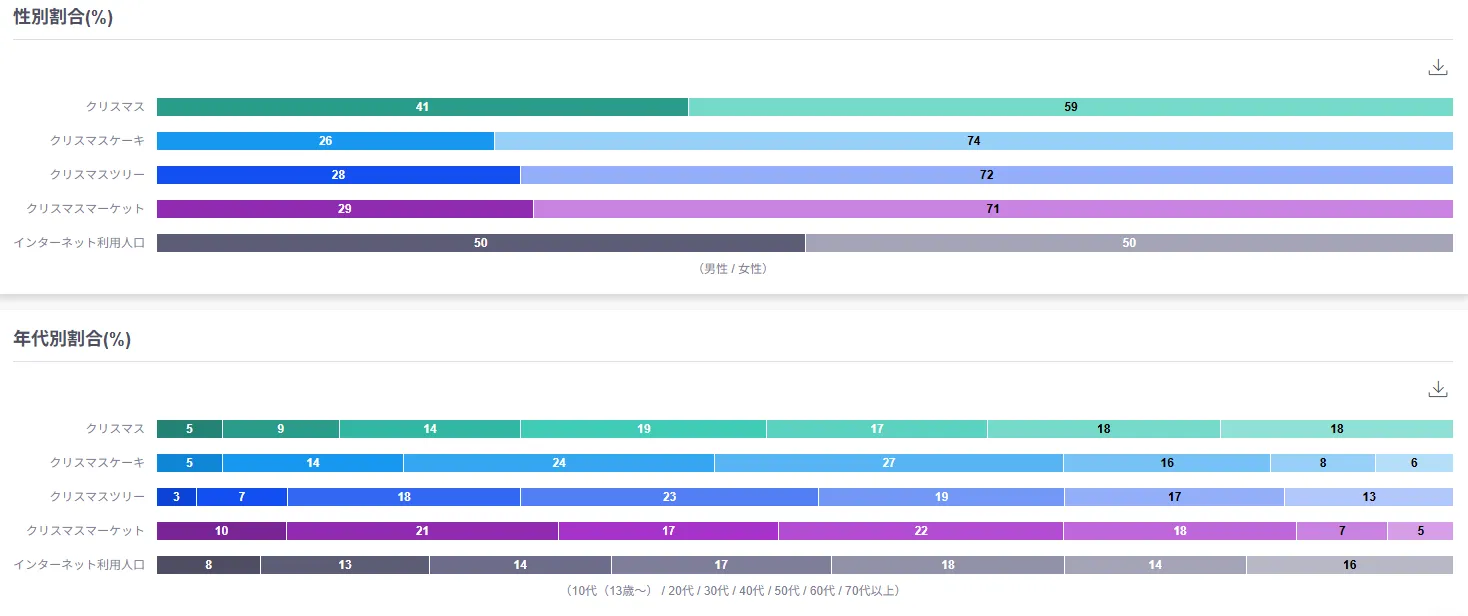Click クリスマスツリー age chart 23% segment
Screen dimensions: 1468x616
pyautogui.click(x=669, y=497)
